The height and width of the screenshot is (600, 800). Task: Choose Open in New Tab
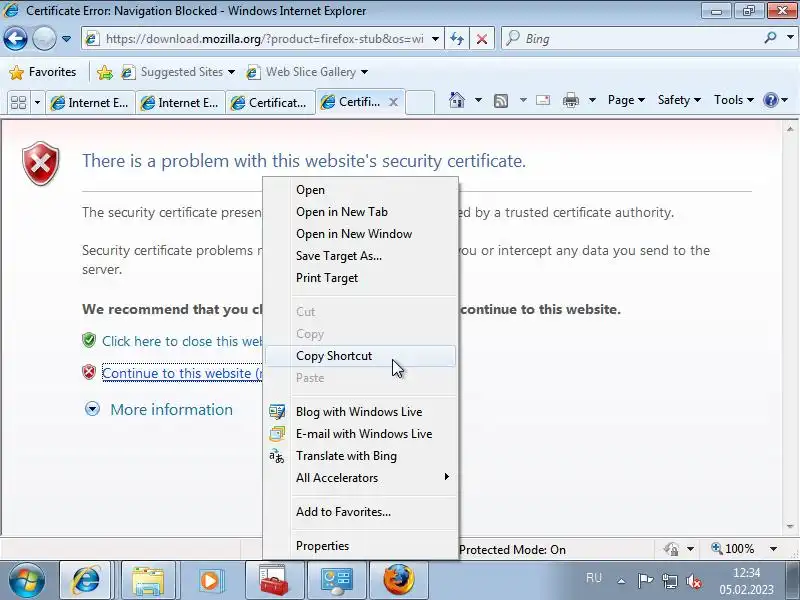click(x=360, y=212)
